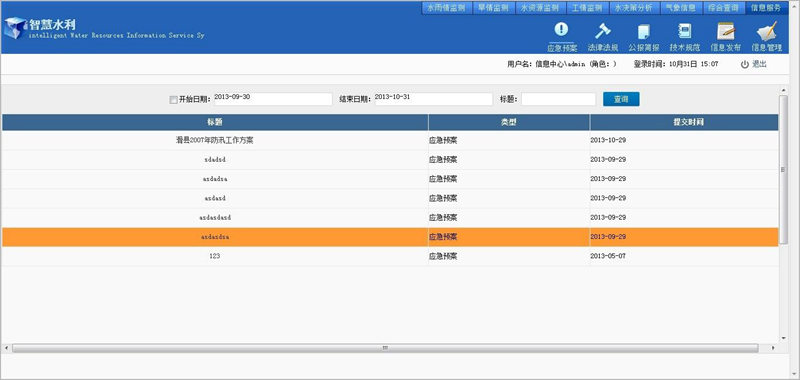Viewport: 800px width, 380px height.
Task: Click the vertical scrollbar thumb
Action: coord(784,171)
